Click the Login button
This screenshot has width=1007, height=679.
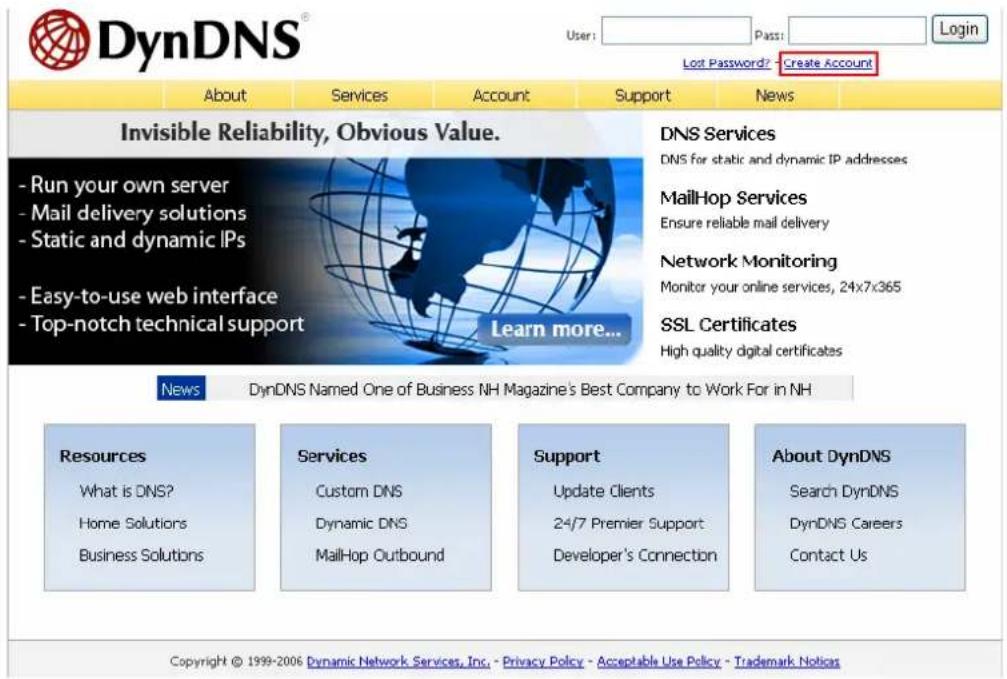coord(959,30)
